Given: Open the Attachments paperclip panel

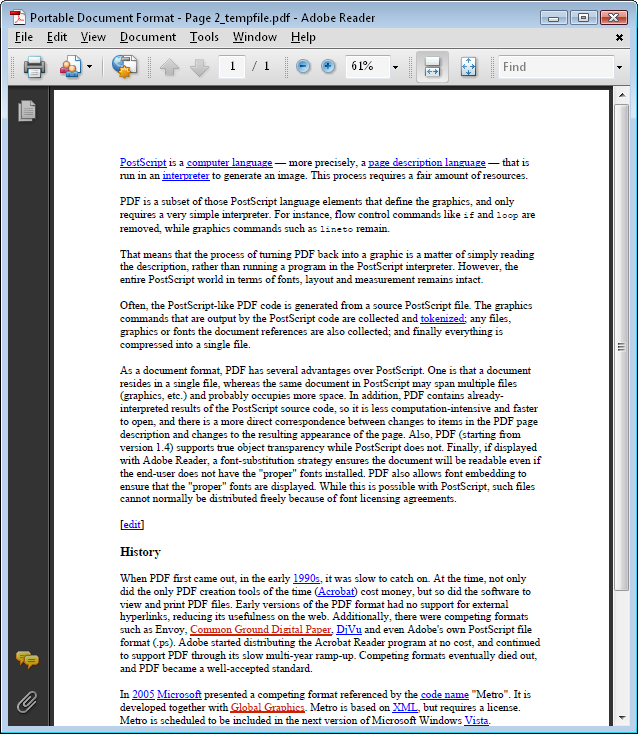Looking at the screenshot, I should click(x=27, y=701).
